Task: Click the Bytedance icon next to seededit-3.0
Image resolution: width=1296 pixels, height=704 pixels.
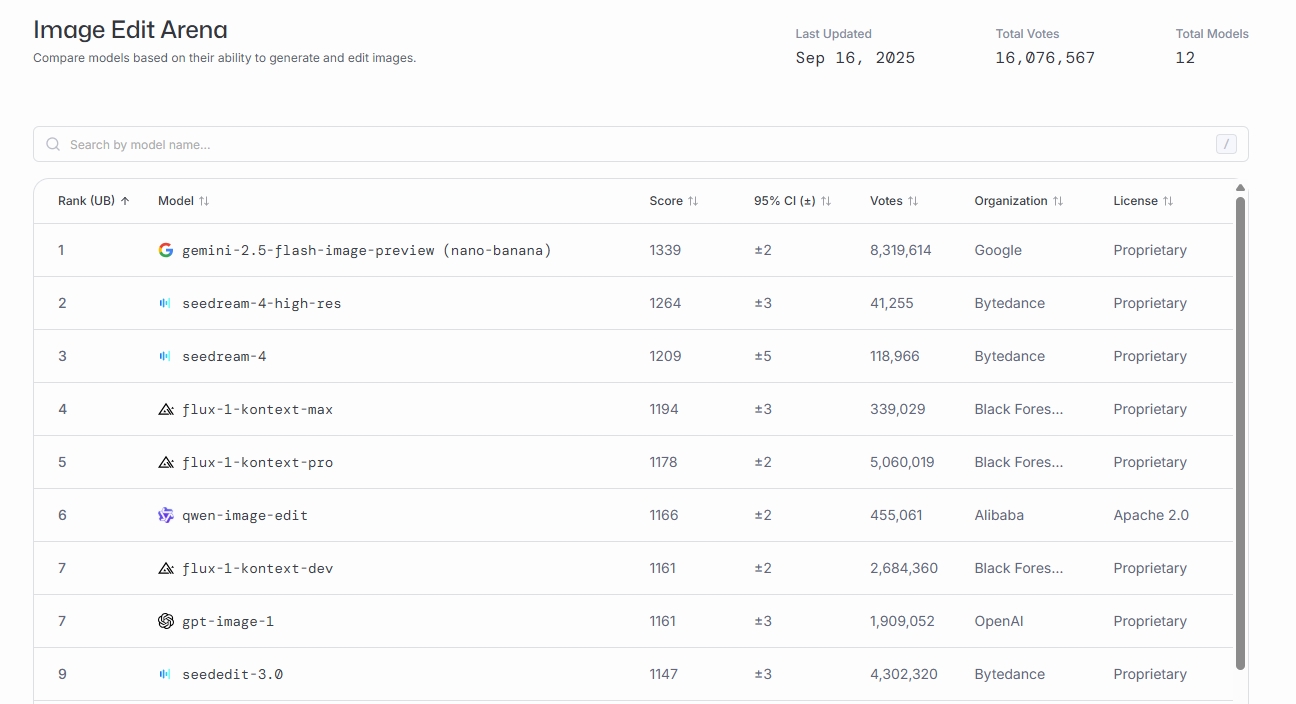Action: 166,674
